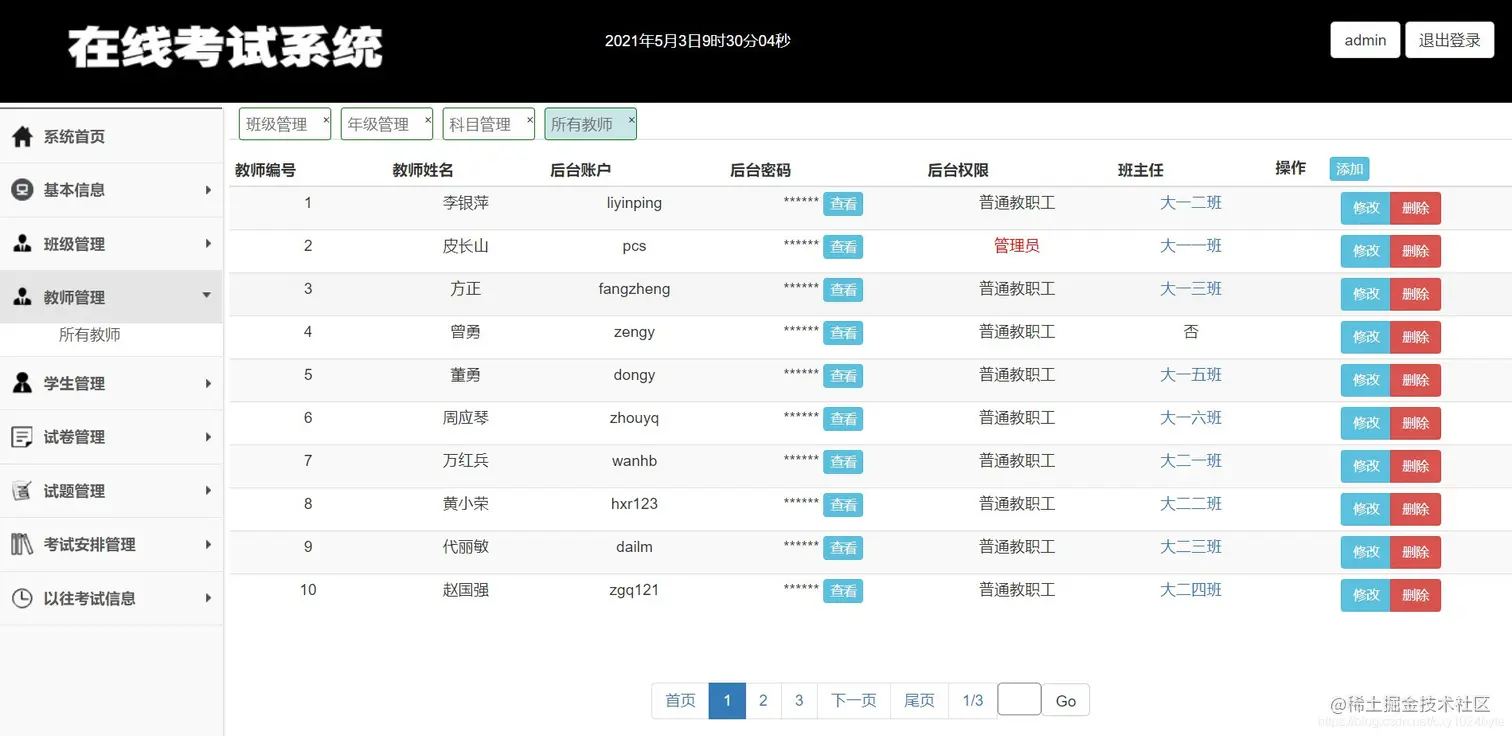View password for 方正
The image size is (1512, 736).
pos(843,290)
